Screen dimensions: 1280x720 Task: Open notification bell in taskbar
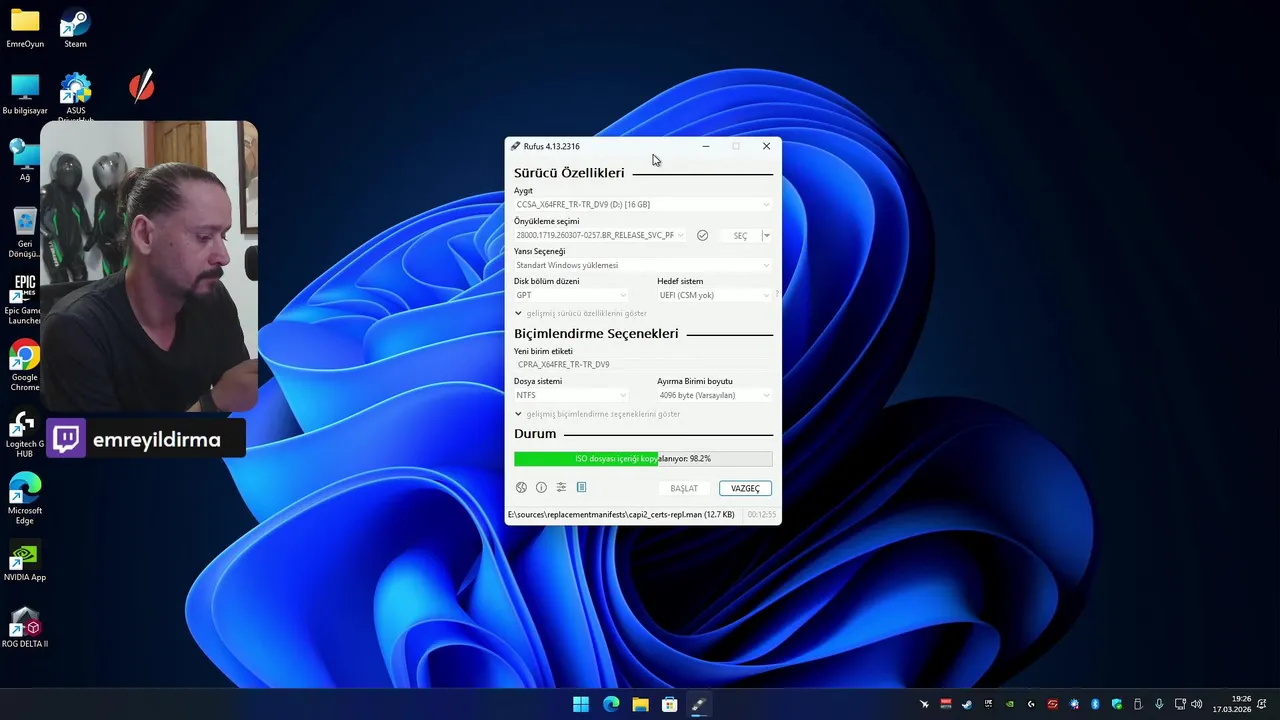1261,704
